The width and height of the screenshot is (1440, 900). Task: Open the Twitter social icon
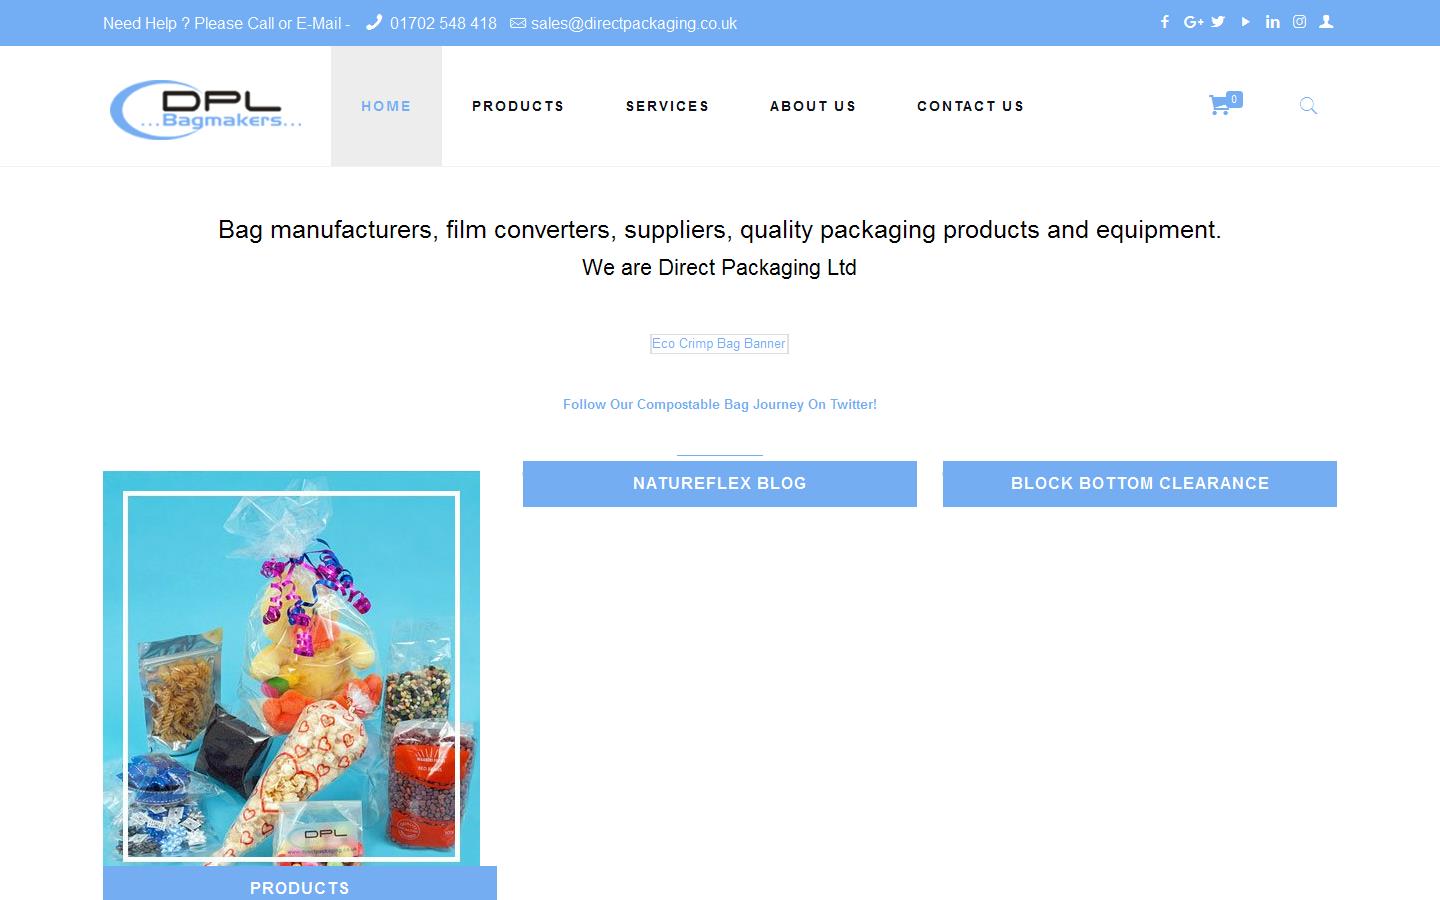(x=1218, y=22)
